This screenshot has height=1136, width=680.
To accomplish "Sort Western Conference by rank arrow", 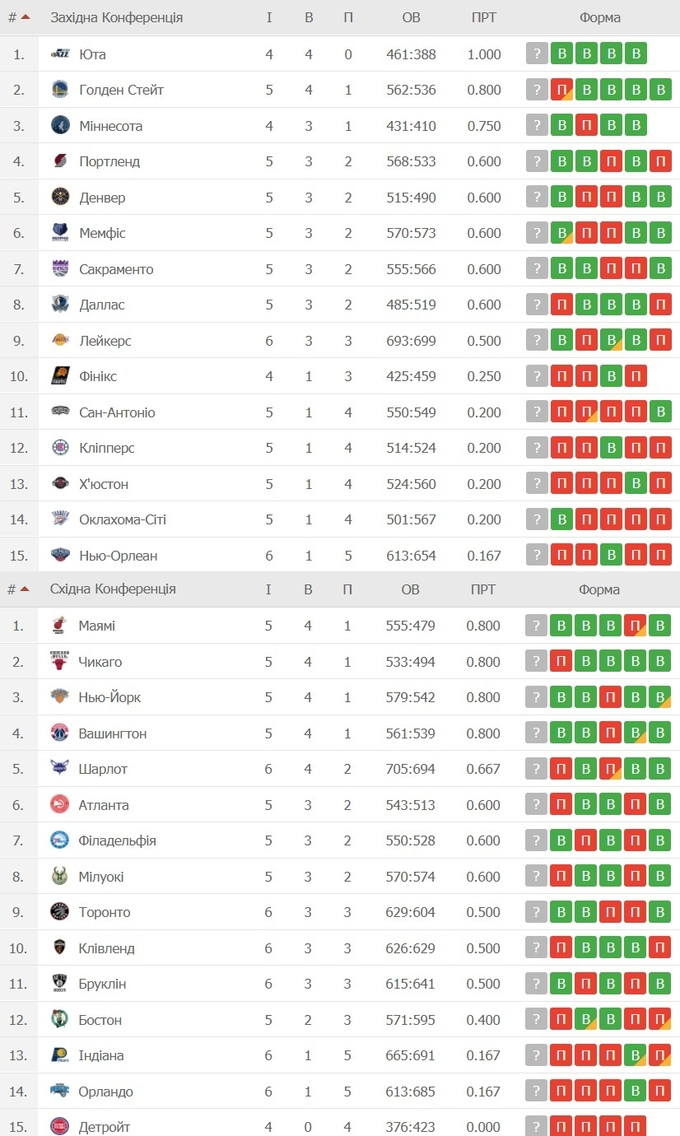I will 25,18.
